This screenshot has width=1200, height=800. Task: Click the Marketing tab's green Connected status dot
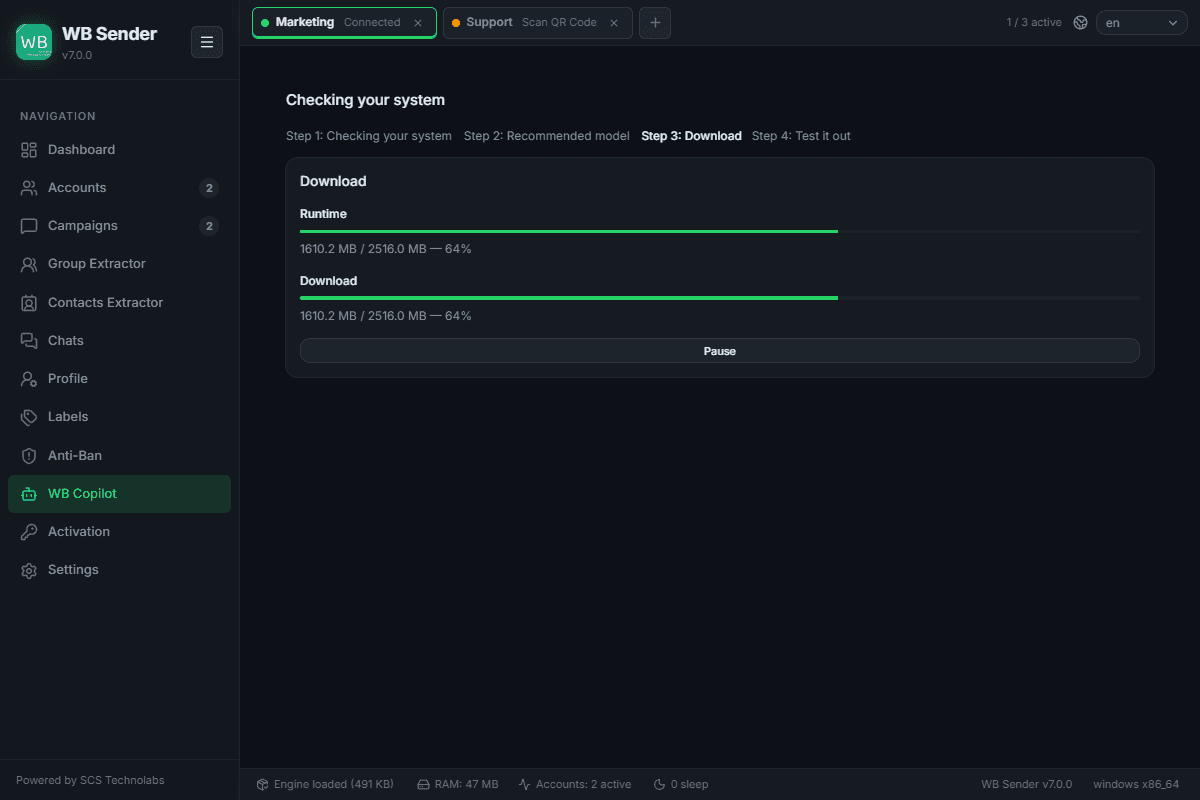tap(265, 23)
